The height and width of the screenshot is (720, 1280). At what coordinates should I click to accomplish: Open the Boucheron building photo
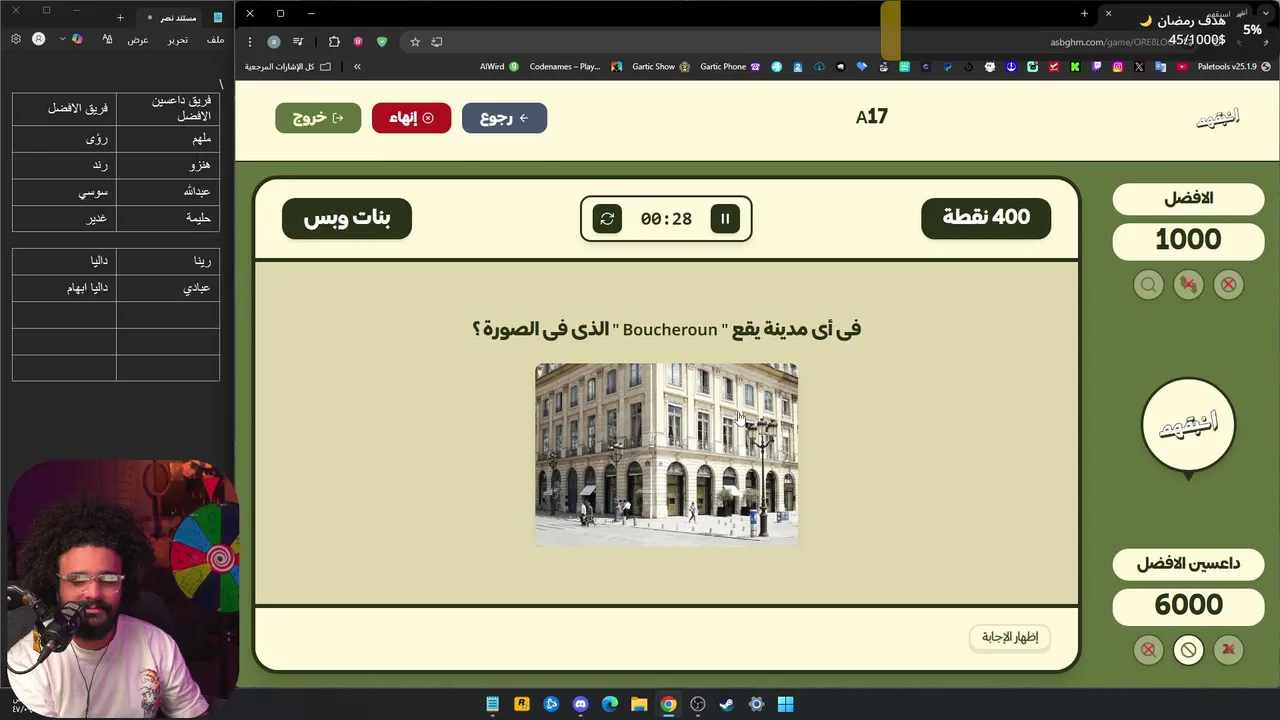click(666, 455)
